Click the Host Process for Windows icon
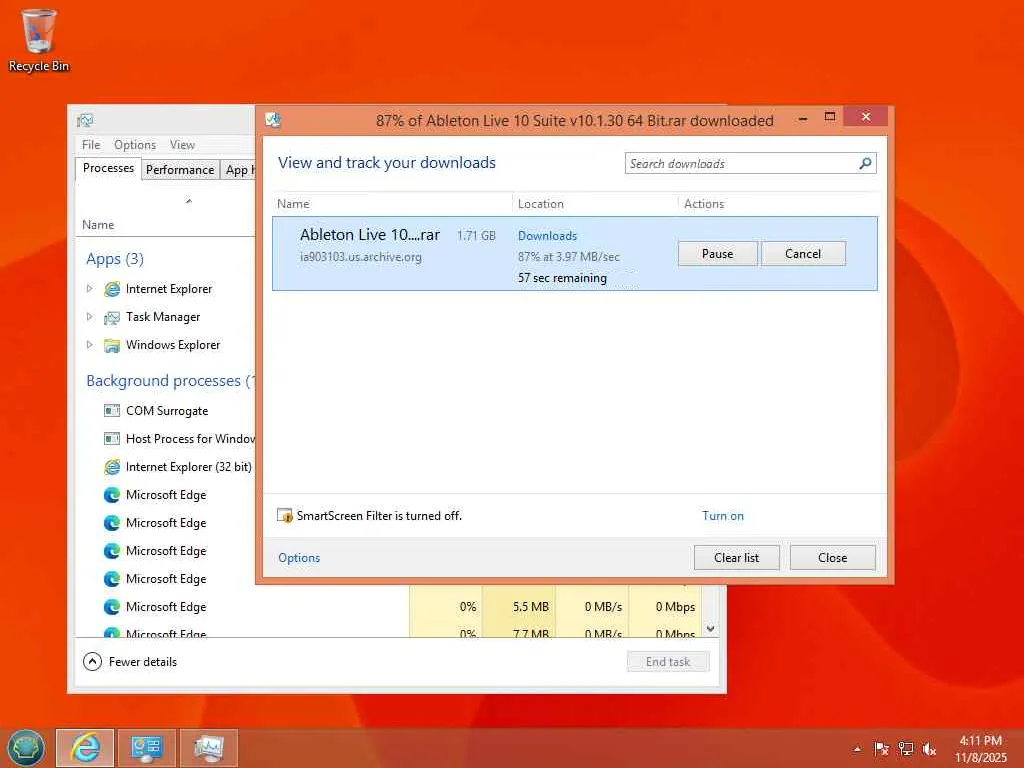Image resolution: width=1024 pixels, height=768 pixels. (x=112, y=439)
